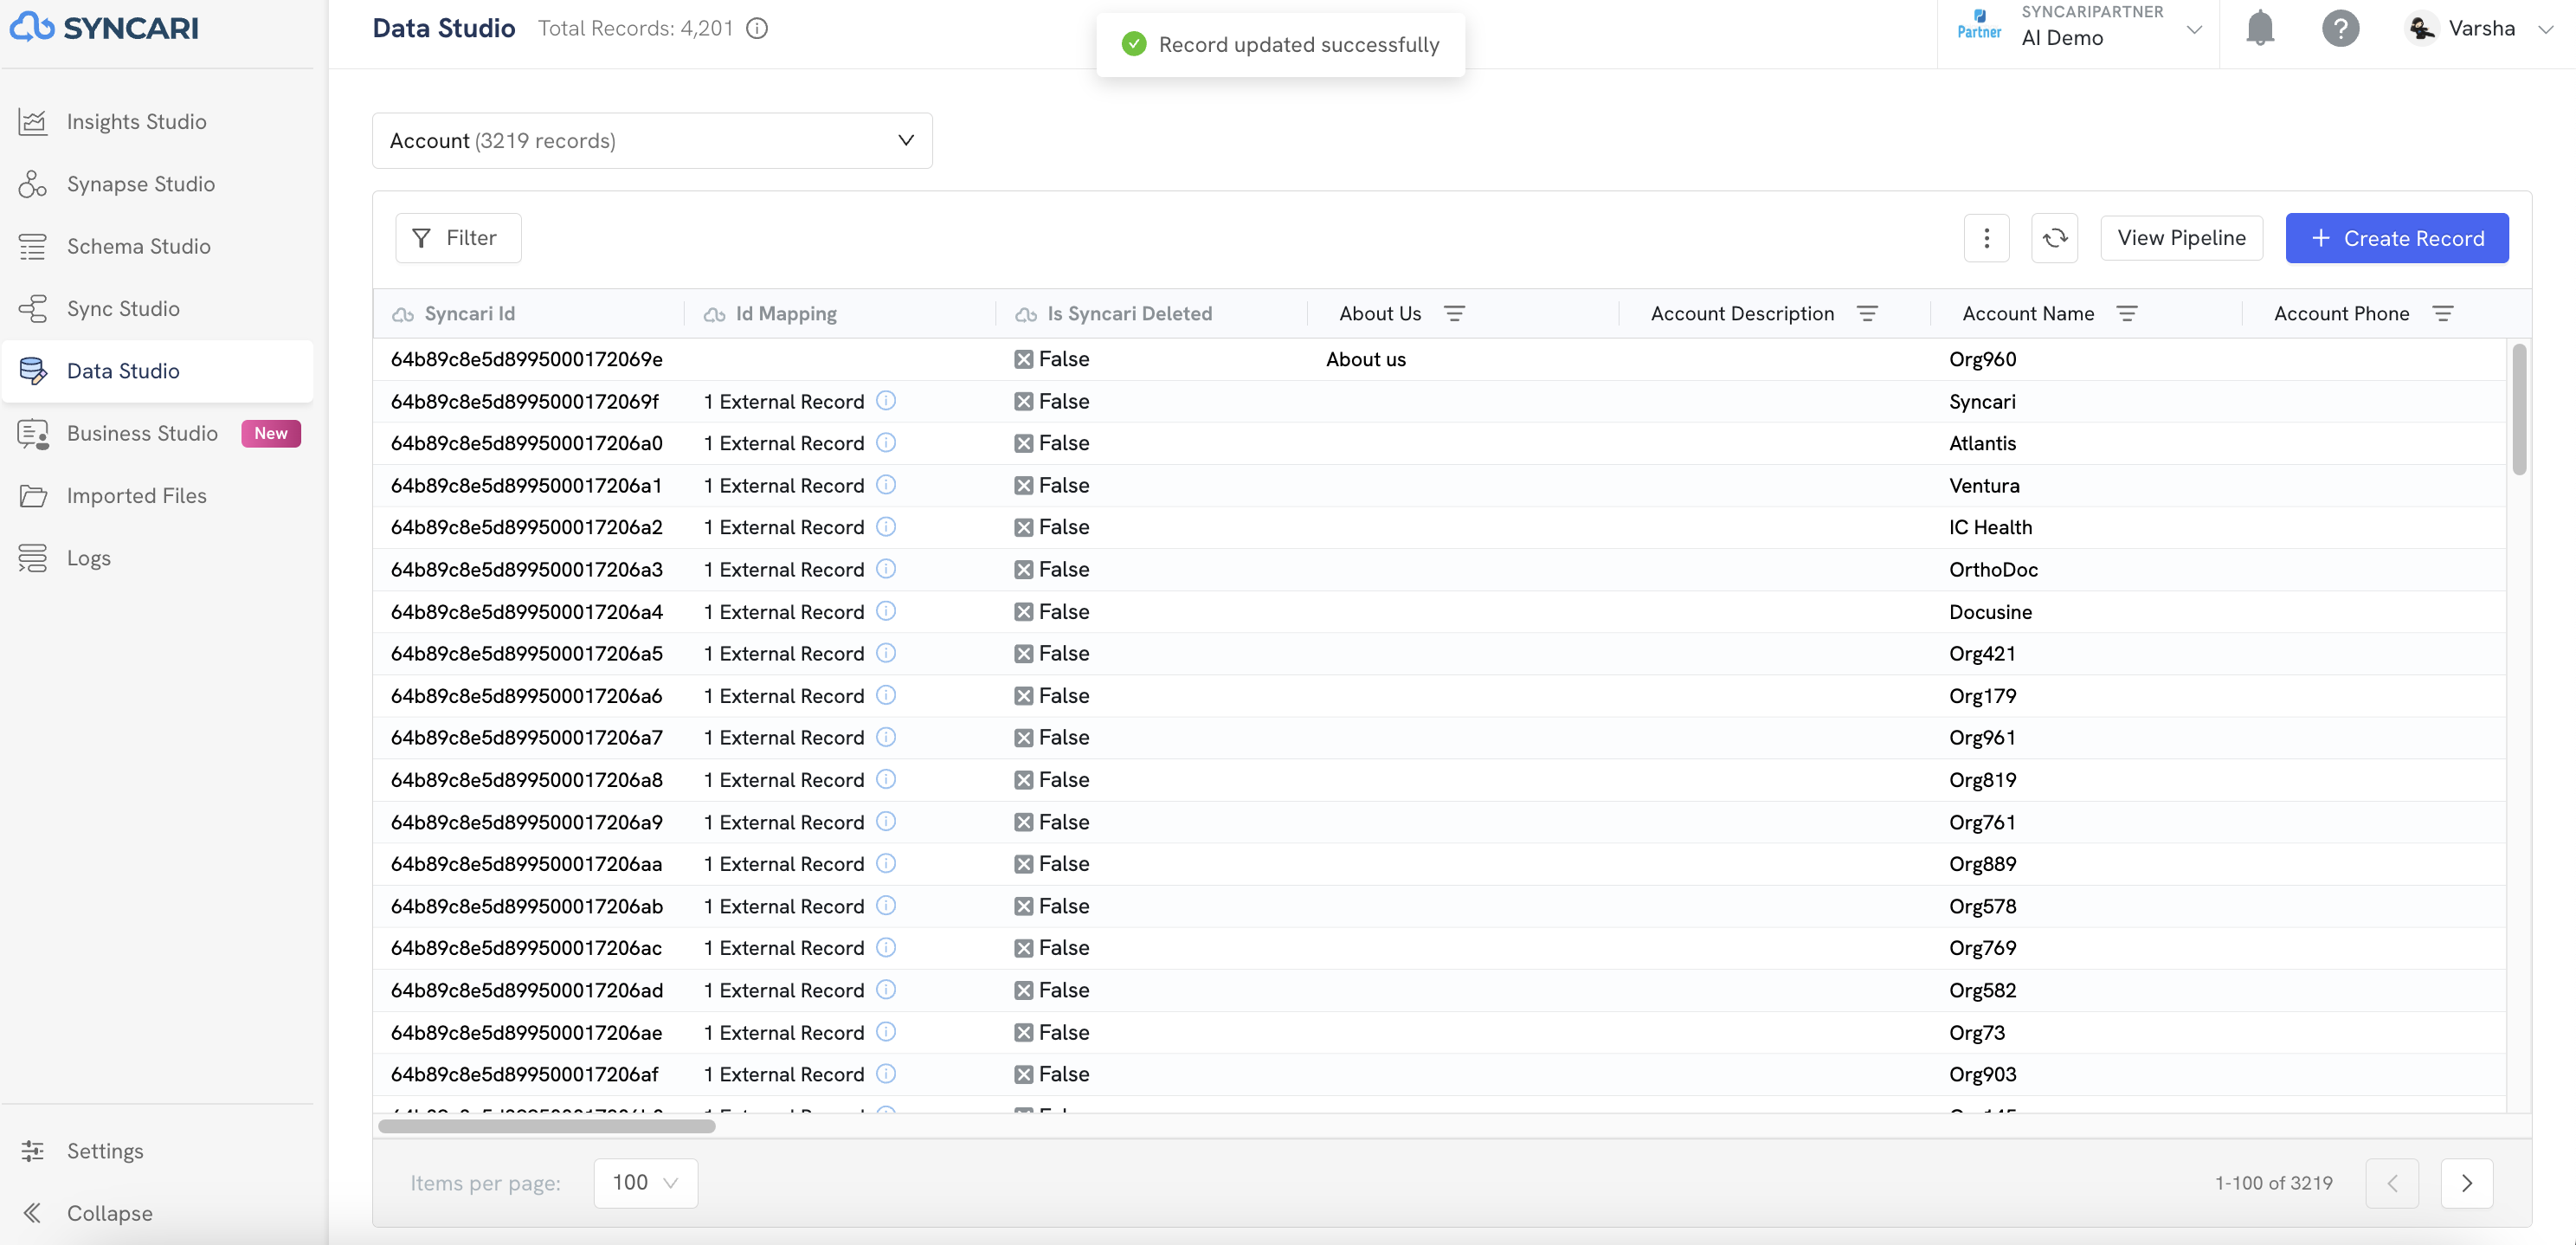Image resolution: width=2576 pixels, height=1245 pixels.
Task: Click '1 External Record' in Org761 row
Action: click(784, 822)
